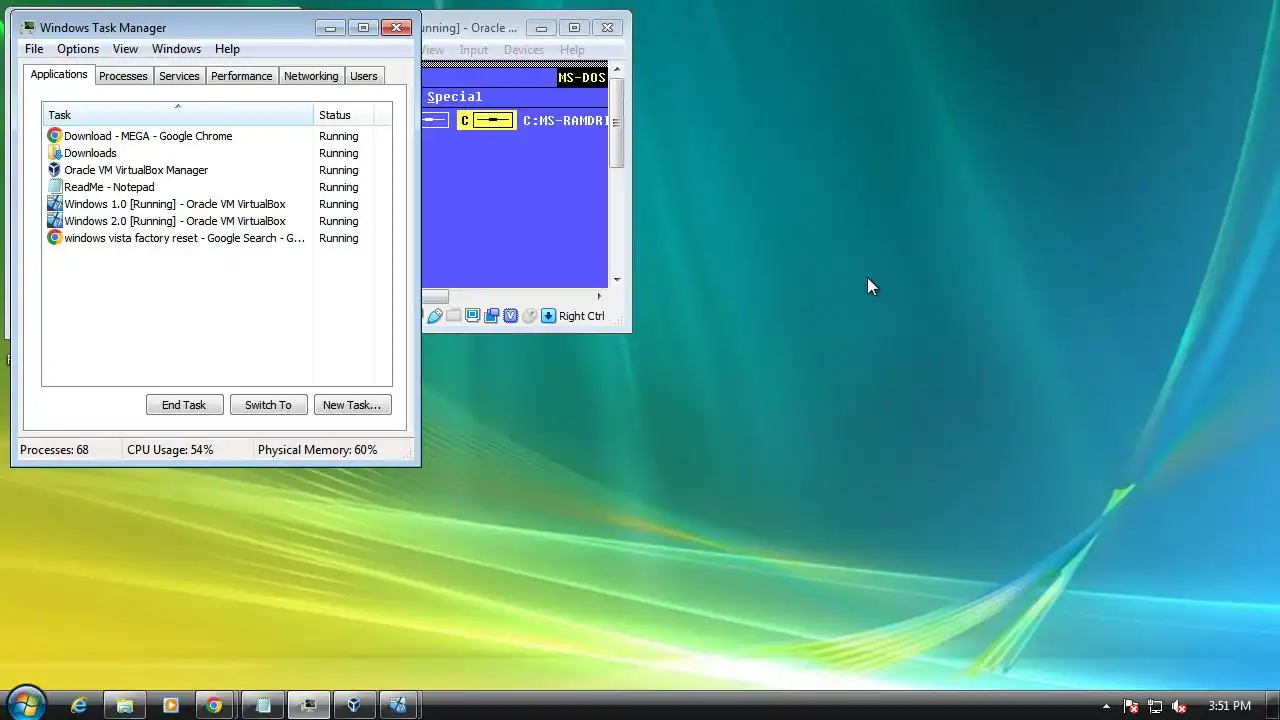Switch to the Performance tab

[241, 76]
